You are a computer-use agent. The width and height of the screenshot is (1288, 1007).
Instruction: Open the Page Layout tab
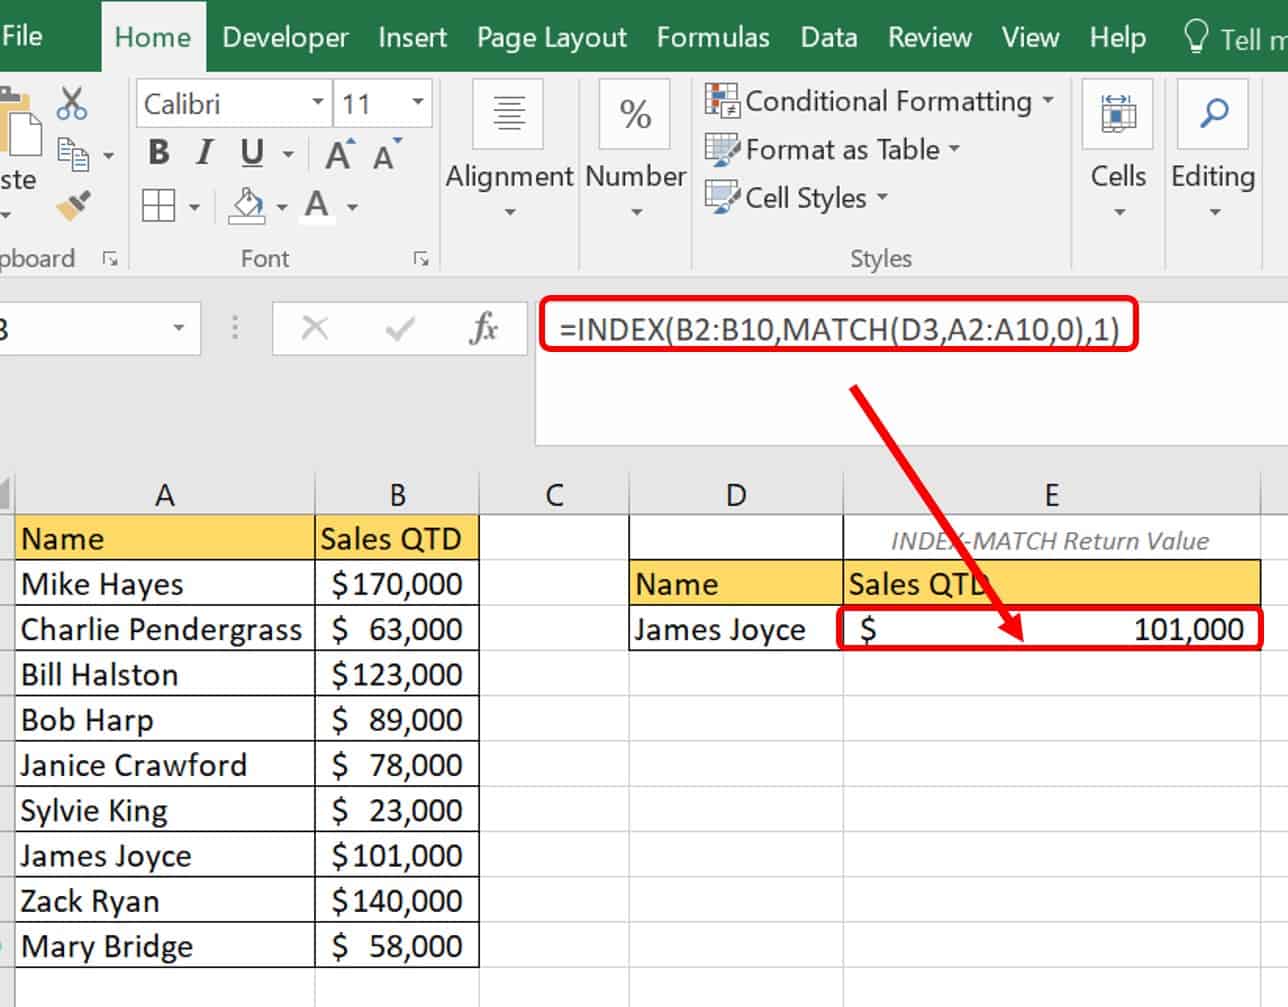coord(551,38)
